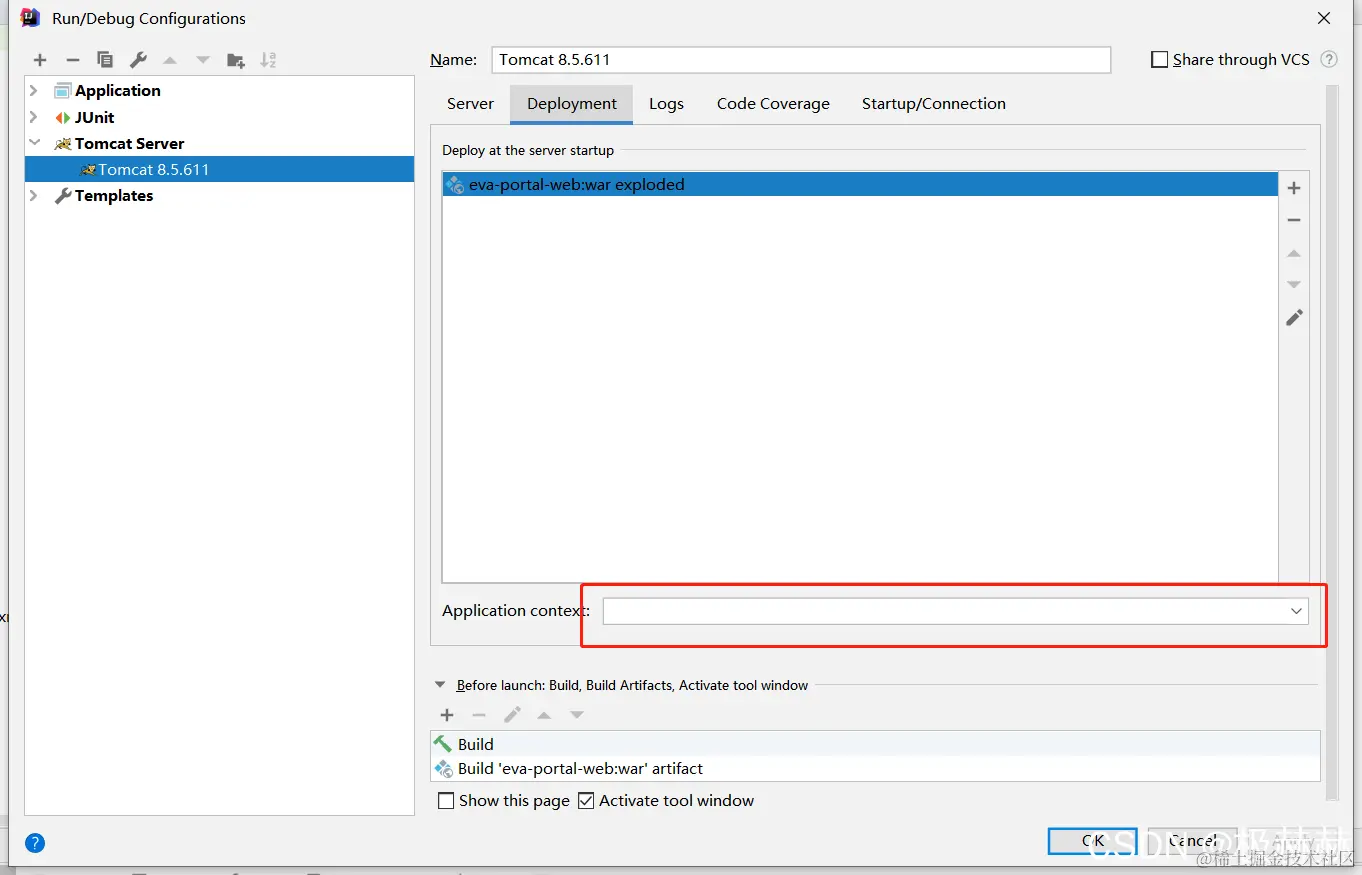Viewport: 1362px width, 875px height.
Task: Sort configurations alphabetically icon
Action: (268, 60)
